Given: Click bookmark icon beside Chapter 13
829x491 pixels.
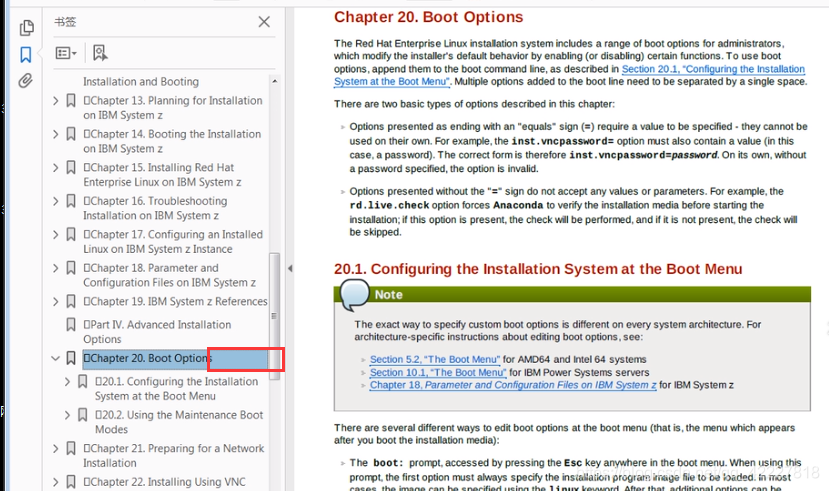Looking at the screenshot, I should (x=71, y=100).
